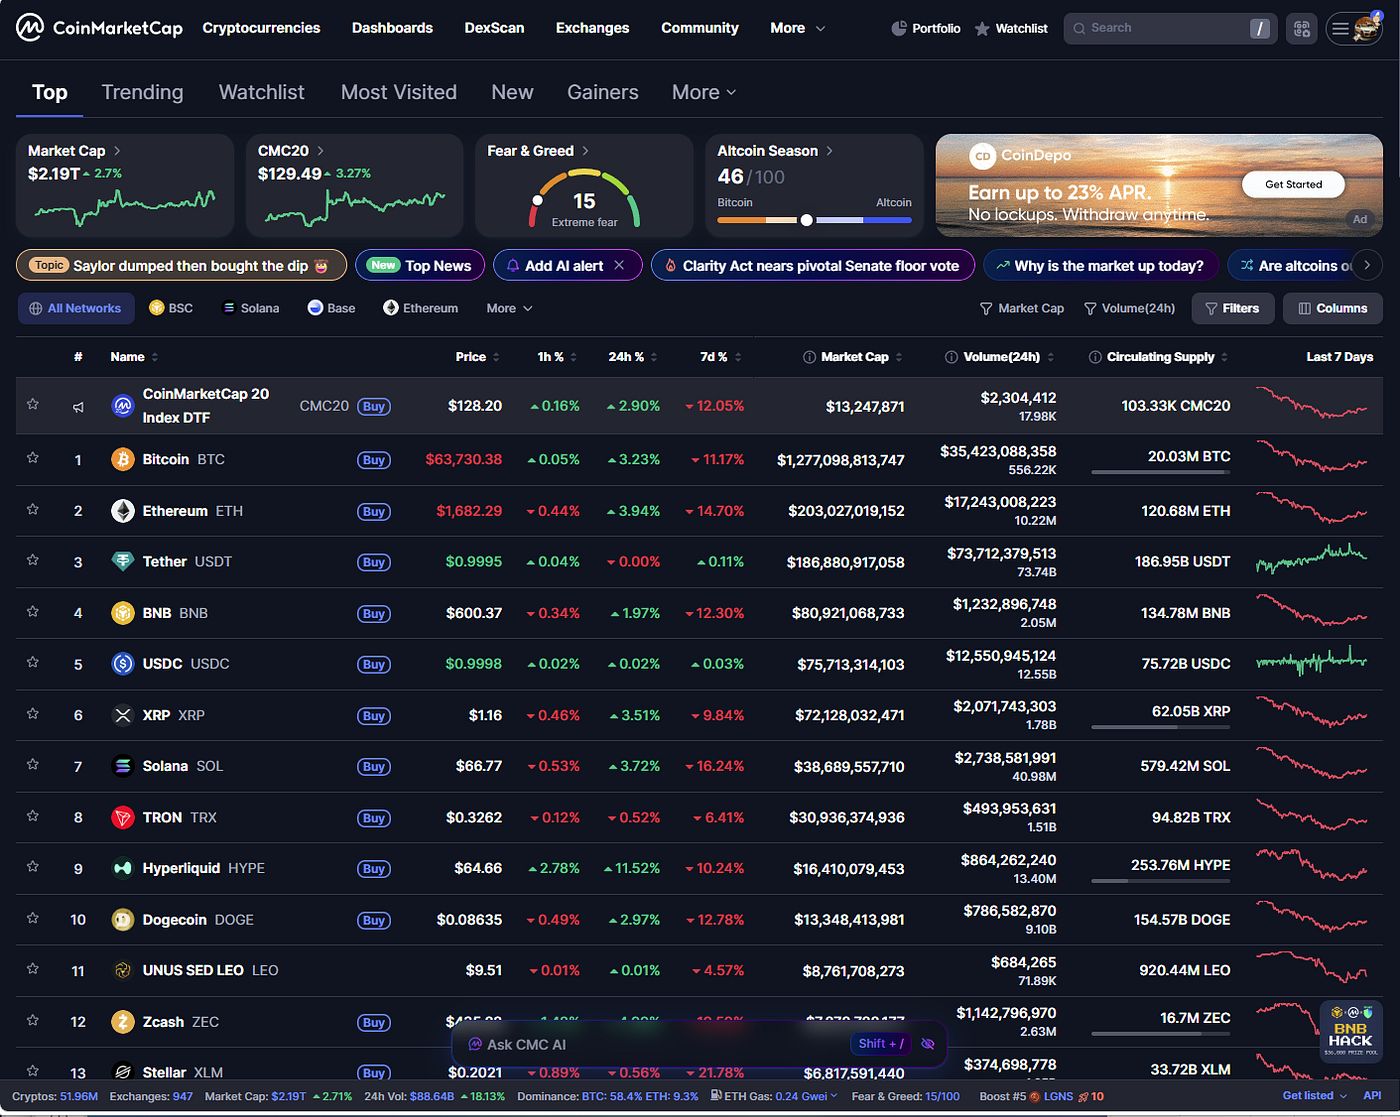
Task: Open the Volume(24h) filter dropdown
Action: 1130,308
